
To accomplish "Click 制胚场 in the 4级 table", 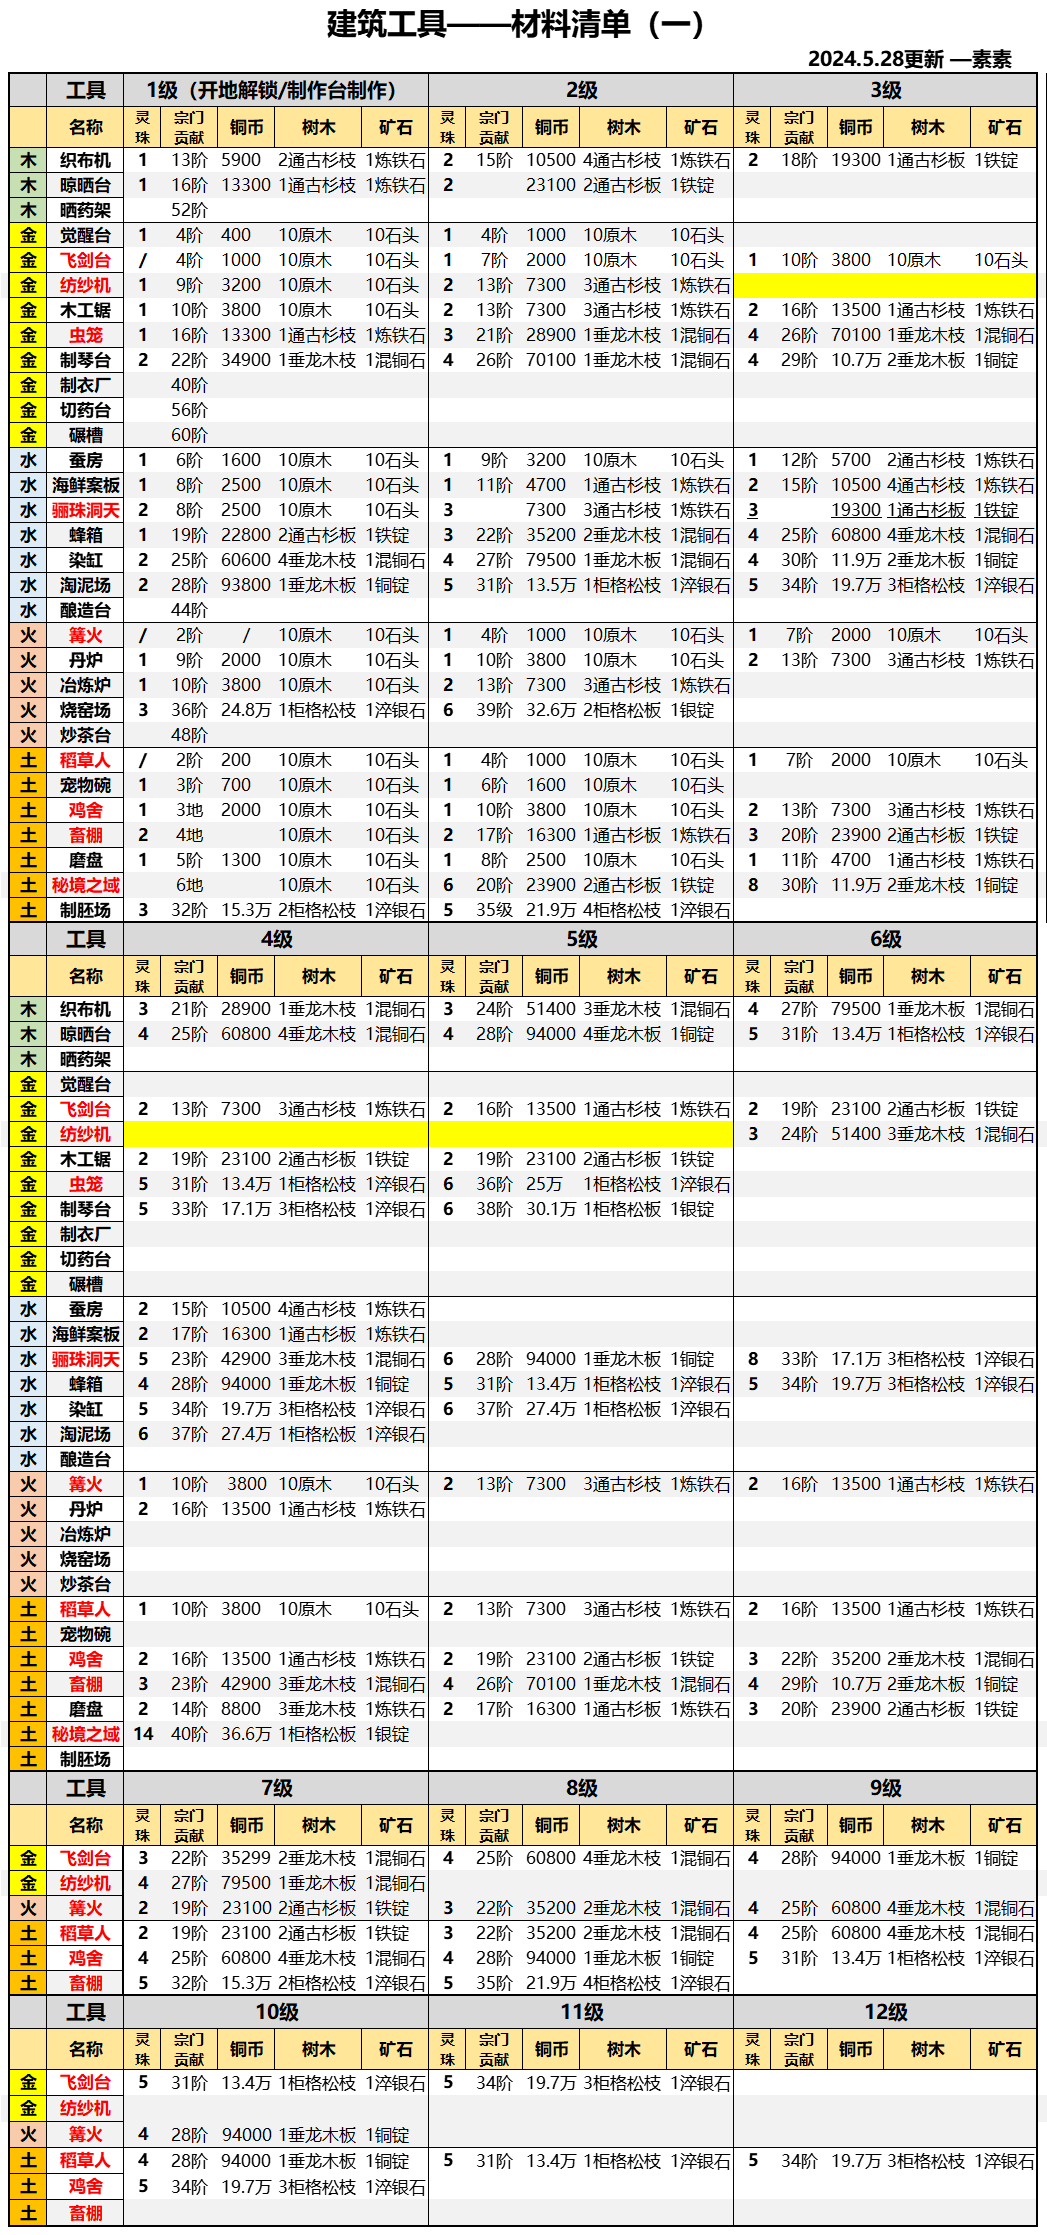I will pos(85,1759).
